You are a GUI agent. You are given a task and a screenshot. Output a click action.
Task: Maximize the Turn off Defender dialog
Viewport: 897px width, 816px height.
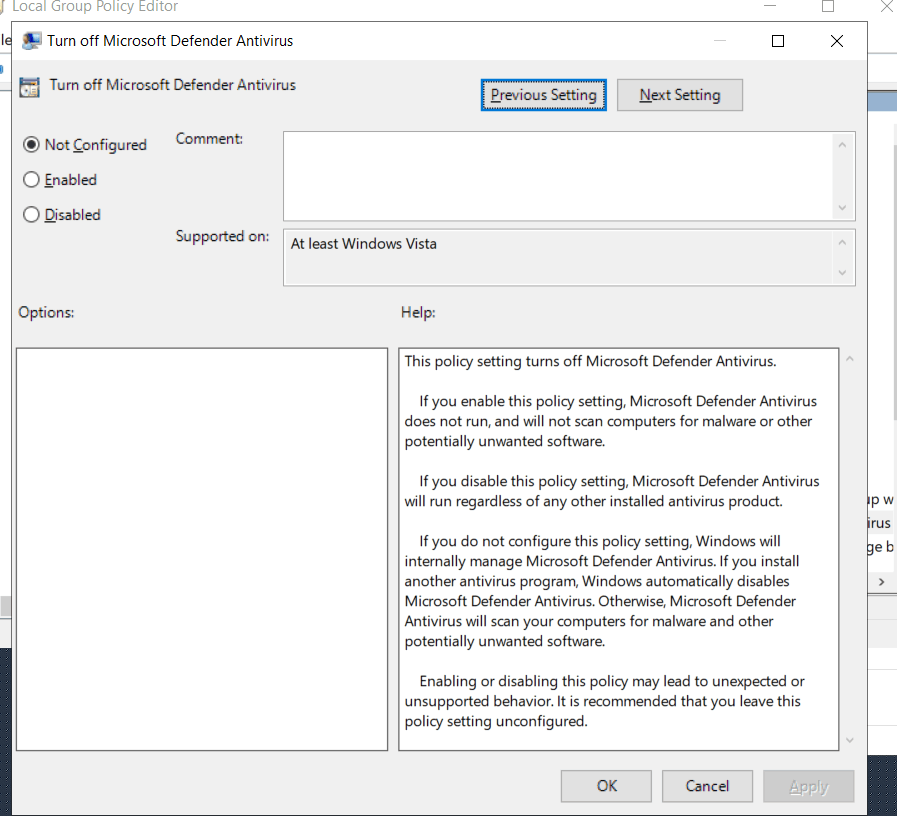(x=778, y=41)
